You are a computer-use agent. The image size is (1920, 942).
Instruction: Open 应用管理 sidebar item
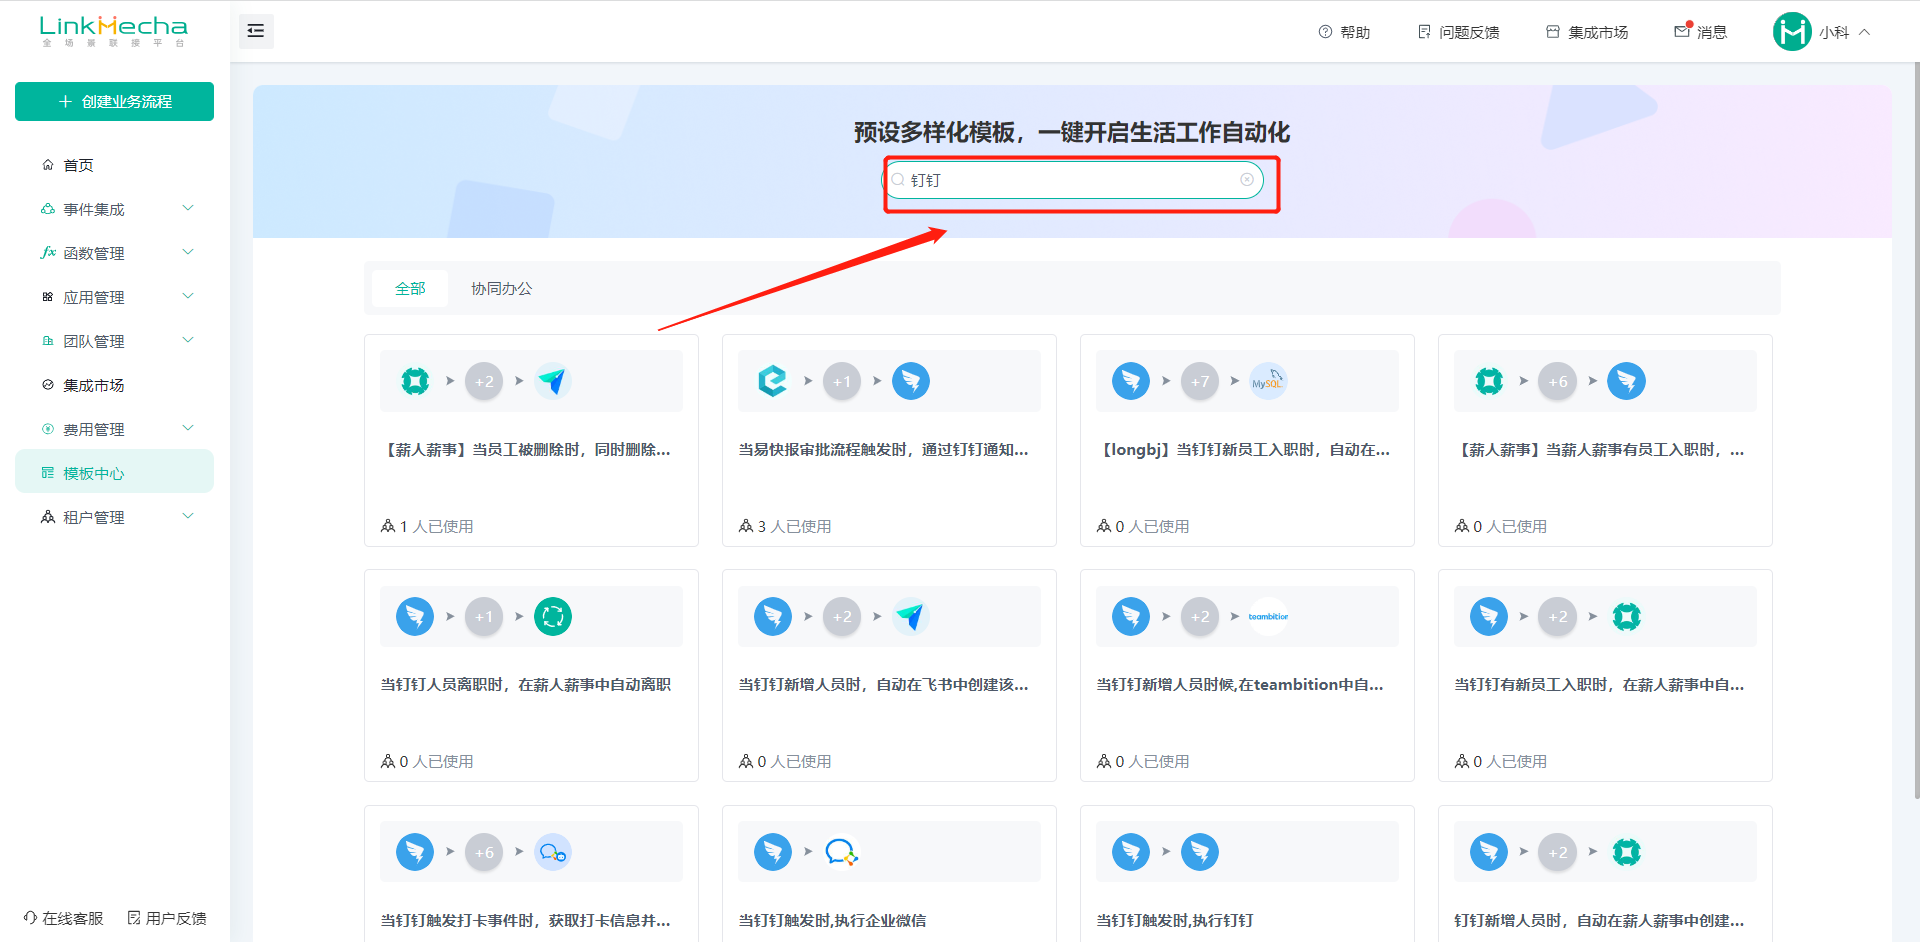coord(94,297)
